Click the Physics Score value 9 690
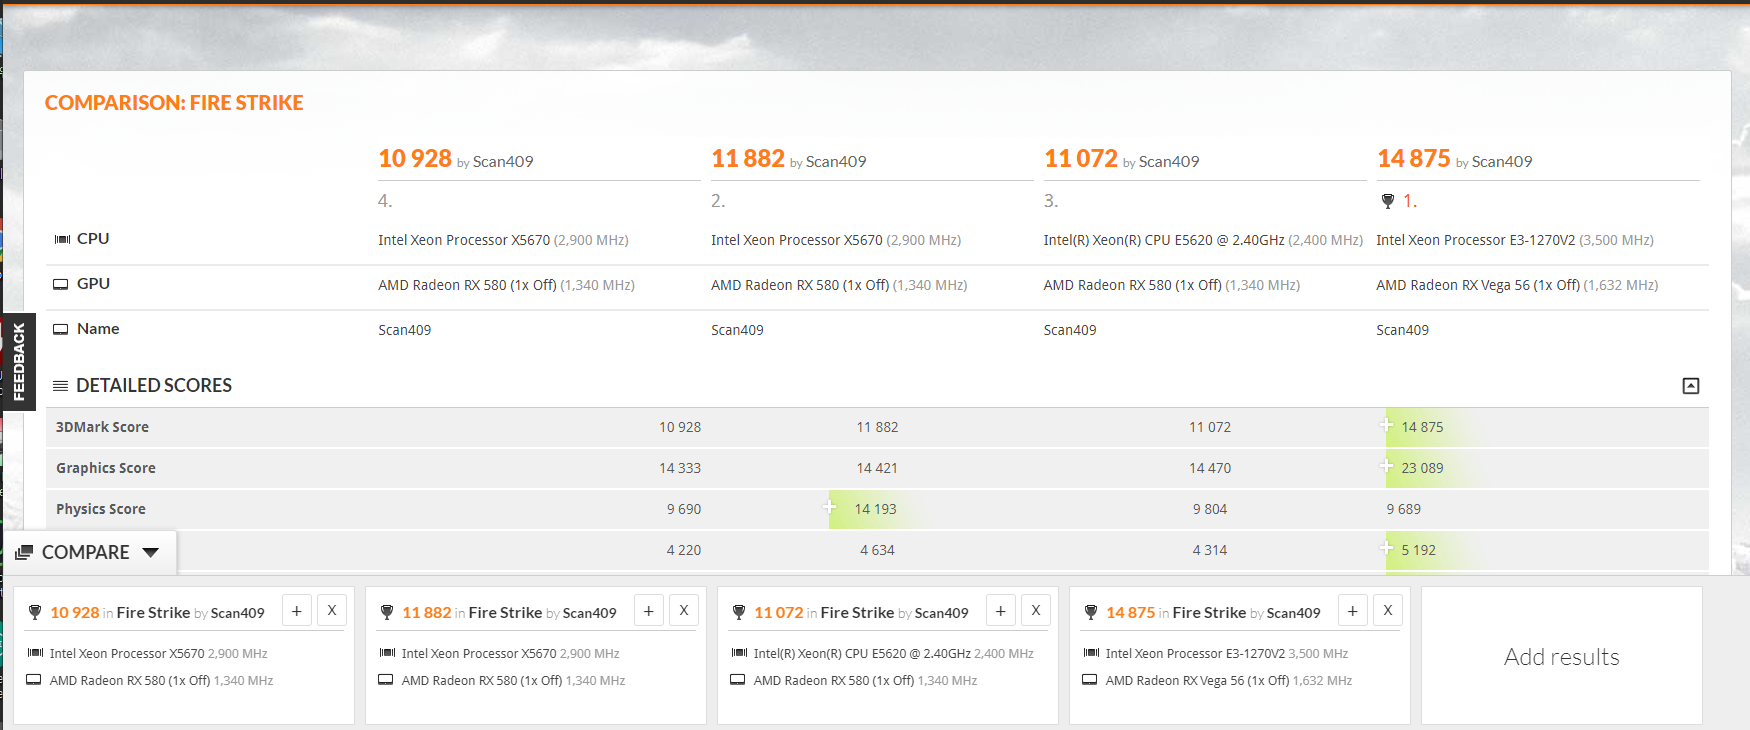 pos(684,509)
